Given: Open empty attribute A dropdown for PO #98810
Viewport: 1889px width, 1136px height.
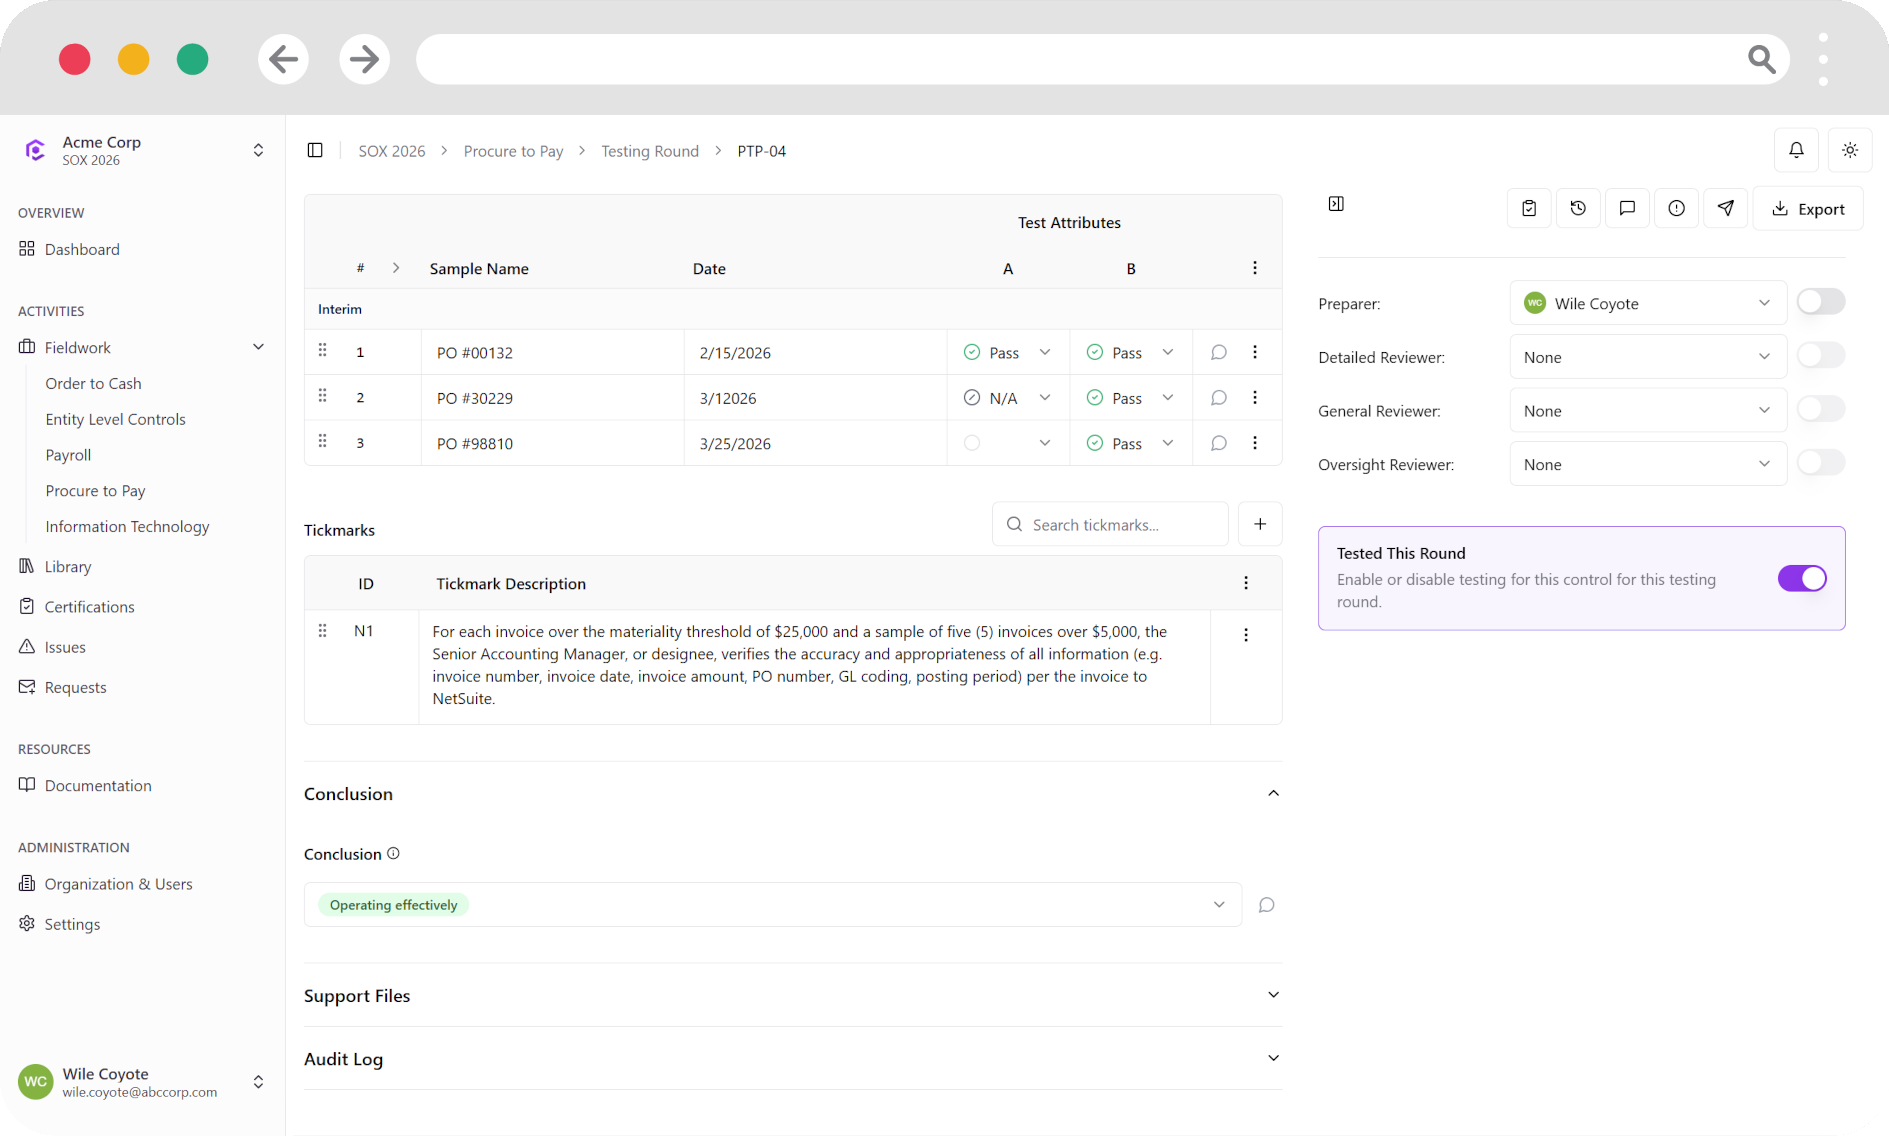Looking at the screenshot, I should (1007, 443).
